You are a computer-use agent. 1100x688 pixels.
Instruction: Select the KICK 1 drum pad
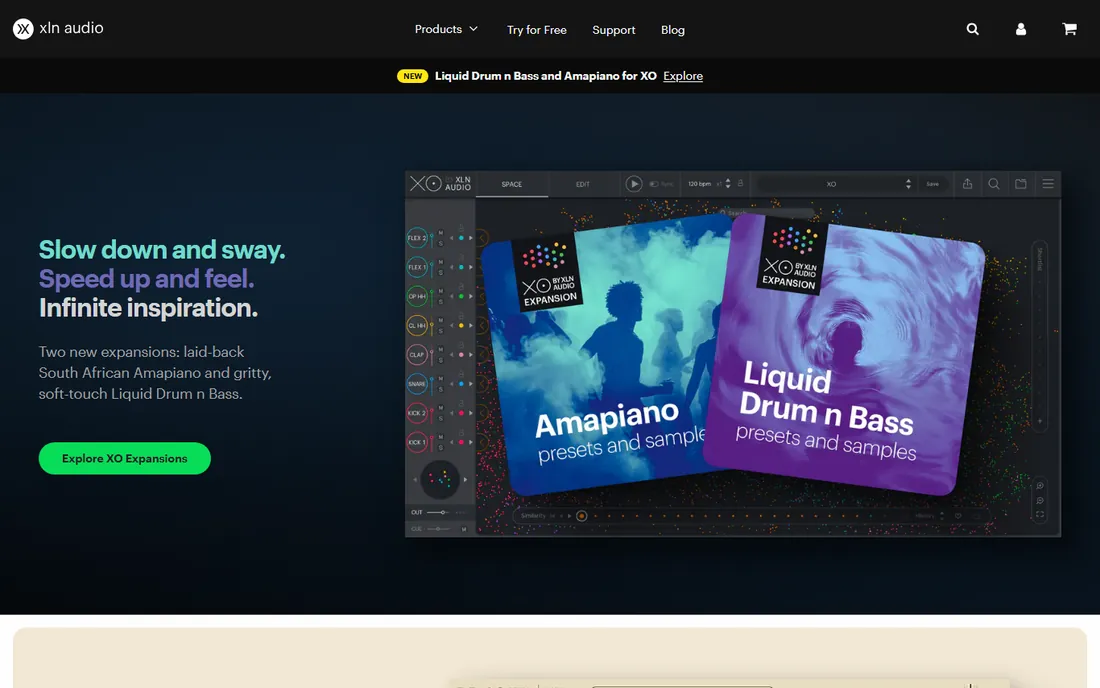tap(417, 442)
